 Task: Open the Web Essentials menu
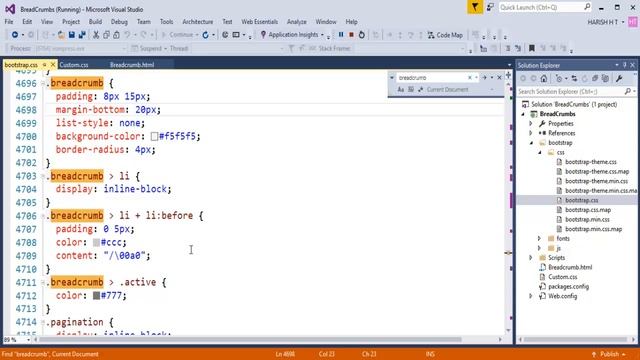pos(259,22)
